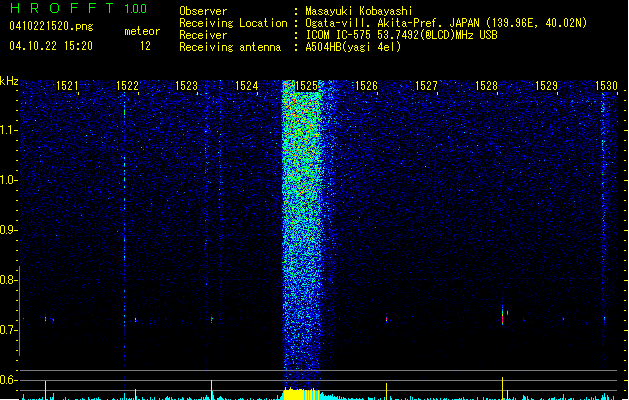Click the 1527 time axis label
The height and width of the screenshot is (400, 629).
tap(426, 86)
